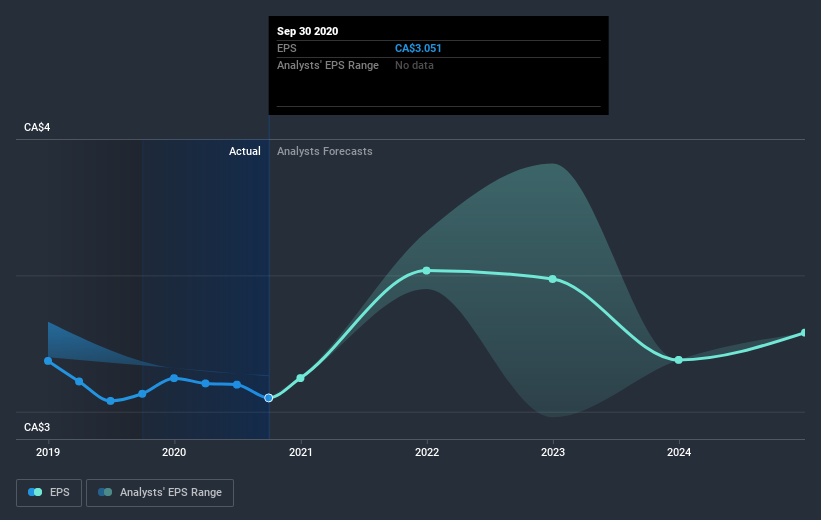Click the 2022 x-axis label
Screen dimensions: 821x520
427,452
